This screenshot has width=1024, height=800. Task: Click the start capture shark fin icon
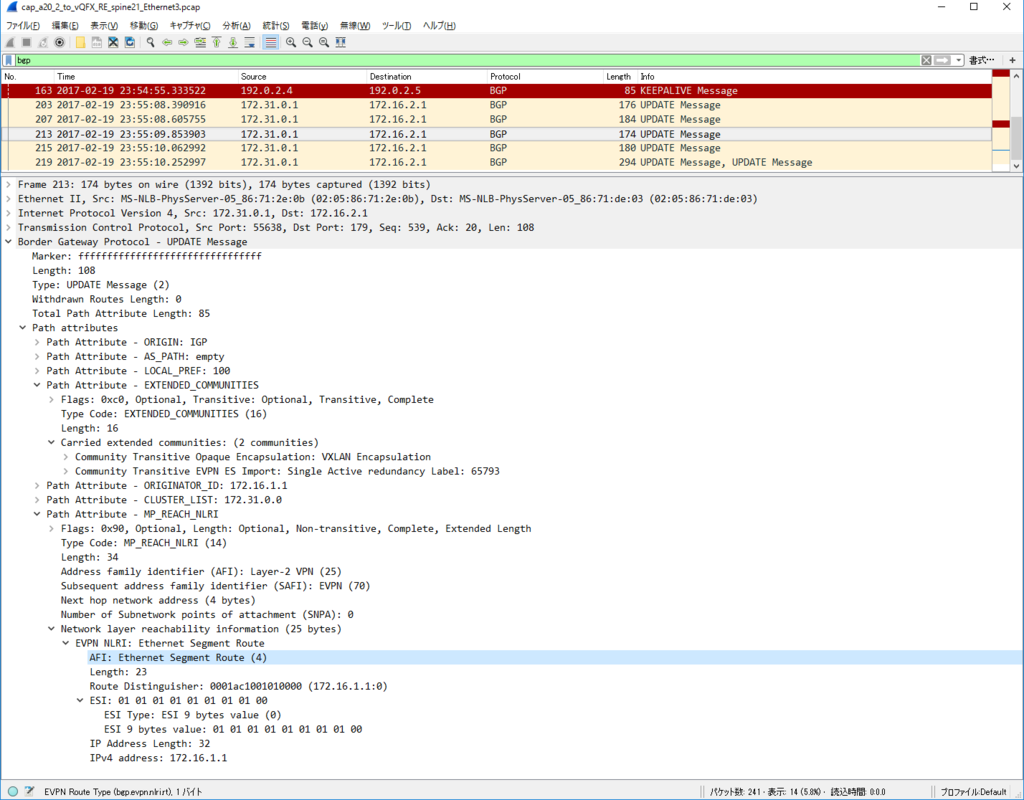click(x=10, y=42)
